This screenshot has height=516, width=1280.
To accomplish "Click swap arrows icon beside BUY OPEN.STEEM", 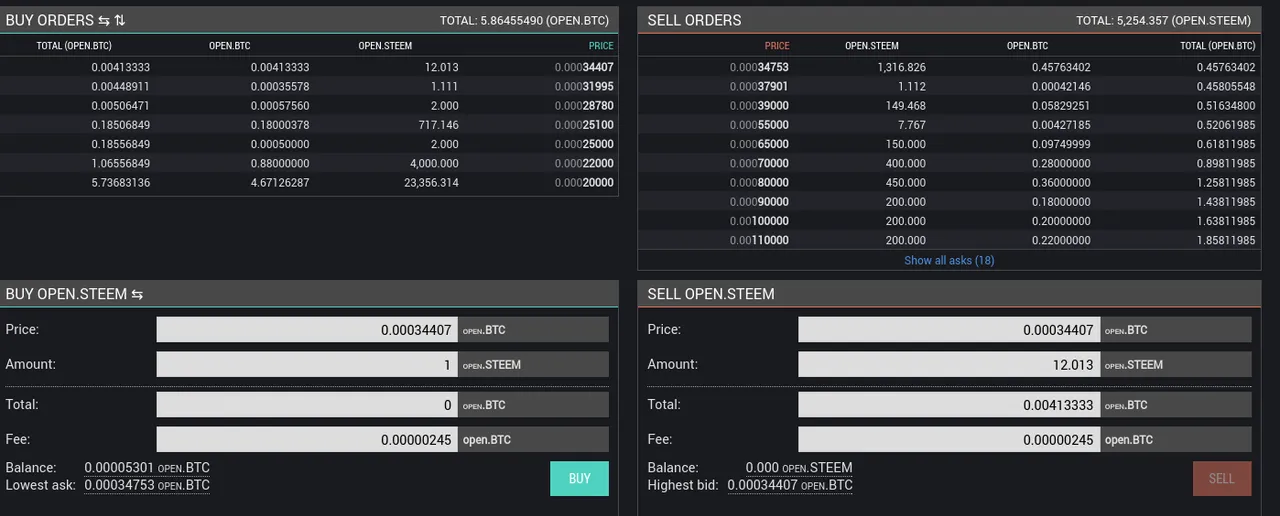I will [137, 294].
